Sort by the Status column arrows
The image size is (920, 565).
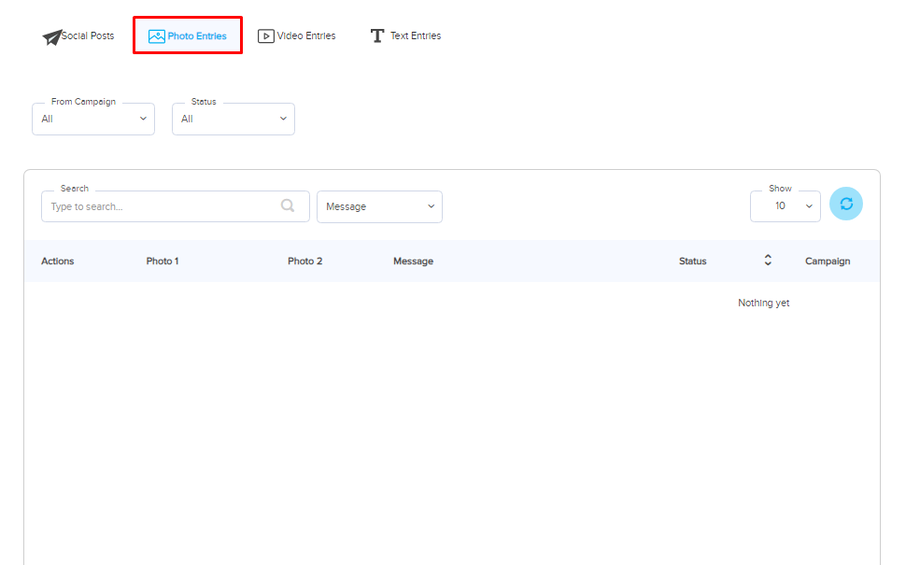point(767,260)
